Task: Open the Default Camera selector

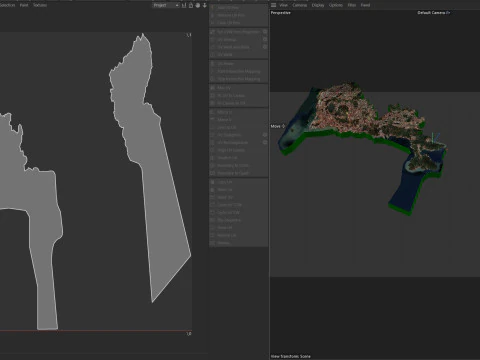Action: tap(434, 13)
